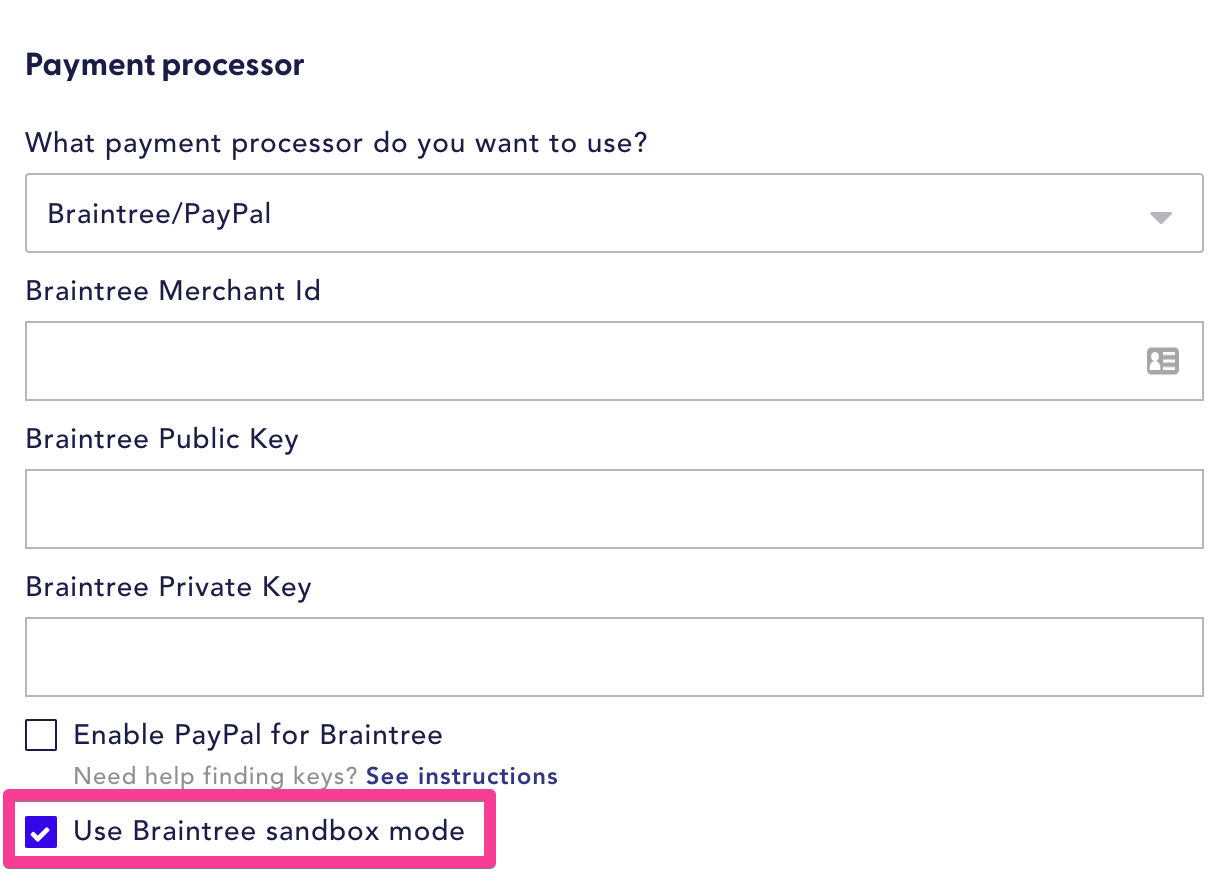Enable PayPal for Braintree
1229x878 pixels.
[40, 735]
